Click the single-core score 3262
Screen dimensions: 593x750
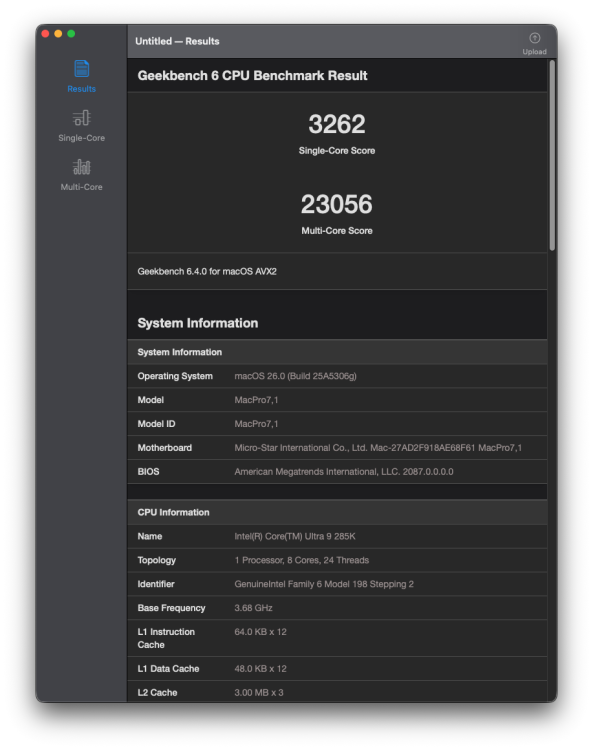coord(337,124)
